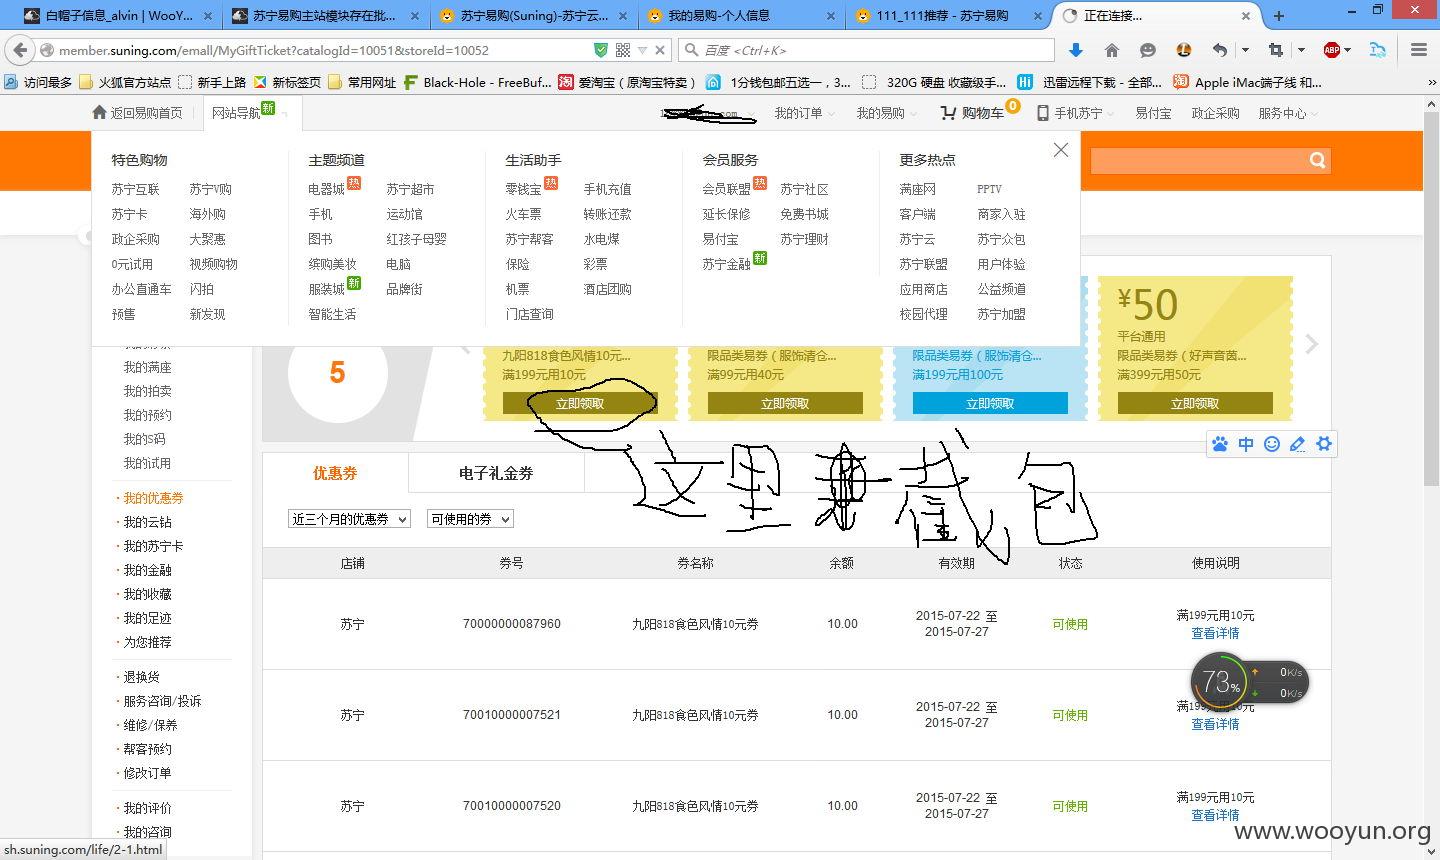1440x860 pixels.
Task: Click the Firefox downloads arrow icon
Action: (x=1076, y=50)
